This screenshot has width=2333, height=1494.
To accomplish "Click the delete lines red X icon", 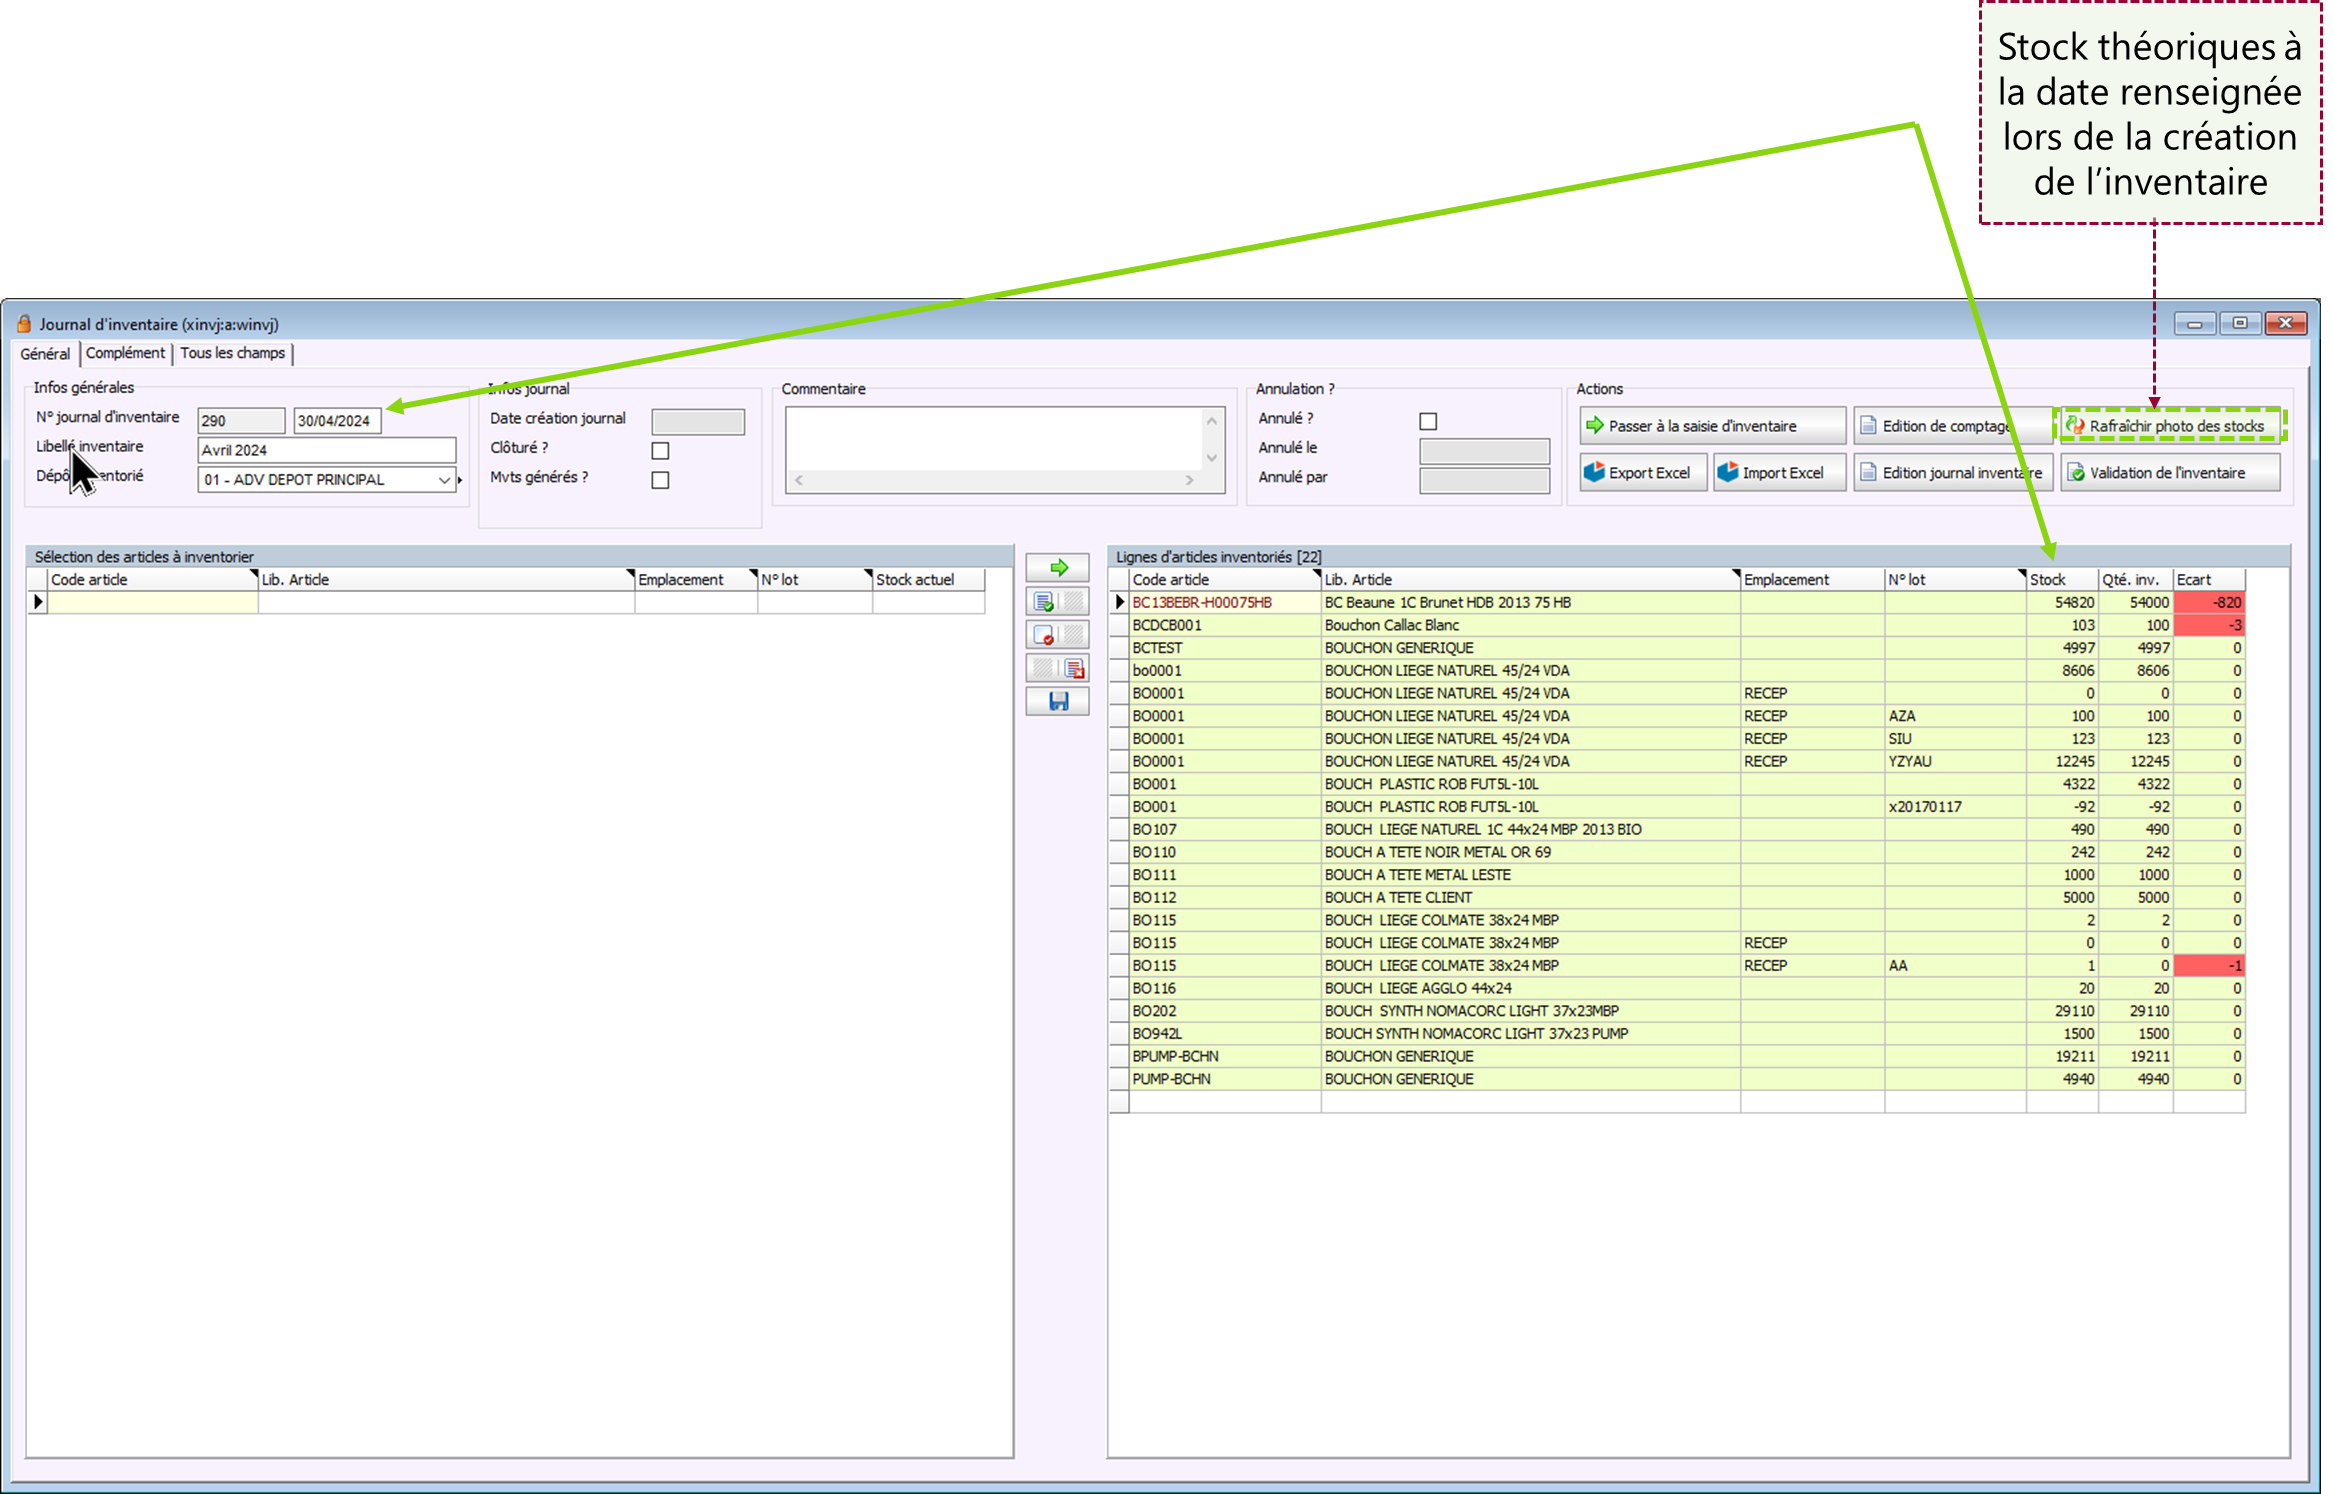I will pos(1074,669).
